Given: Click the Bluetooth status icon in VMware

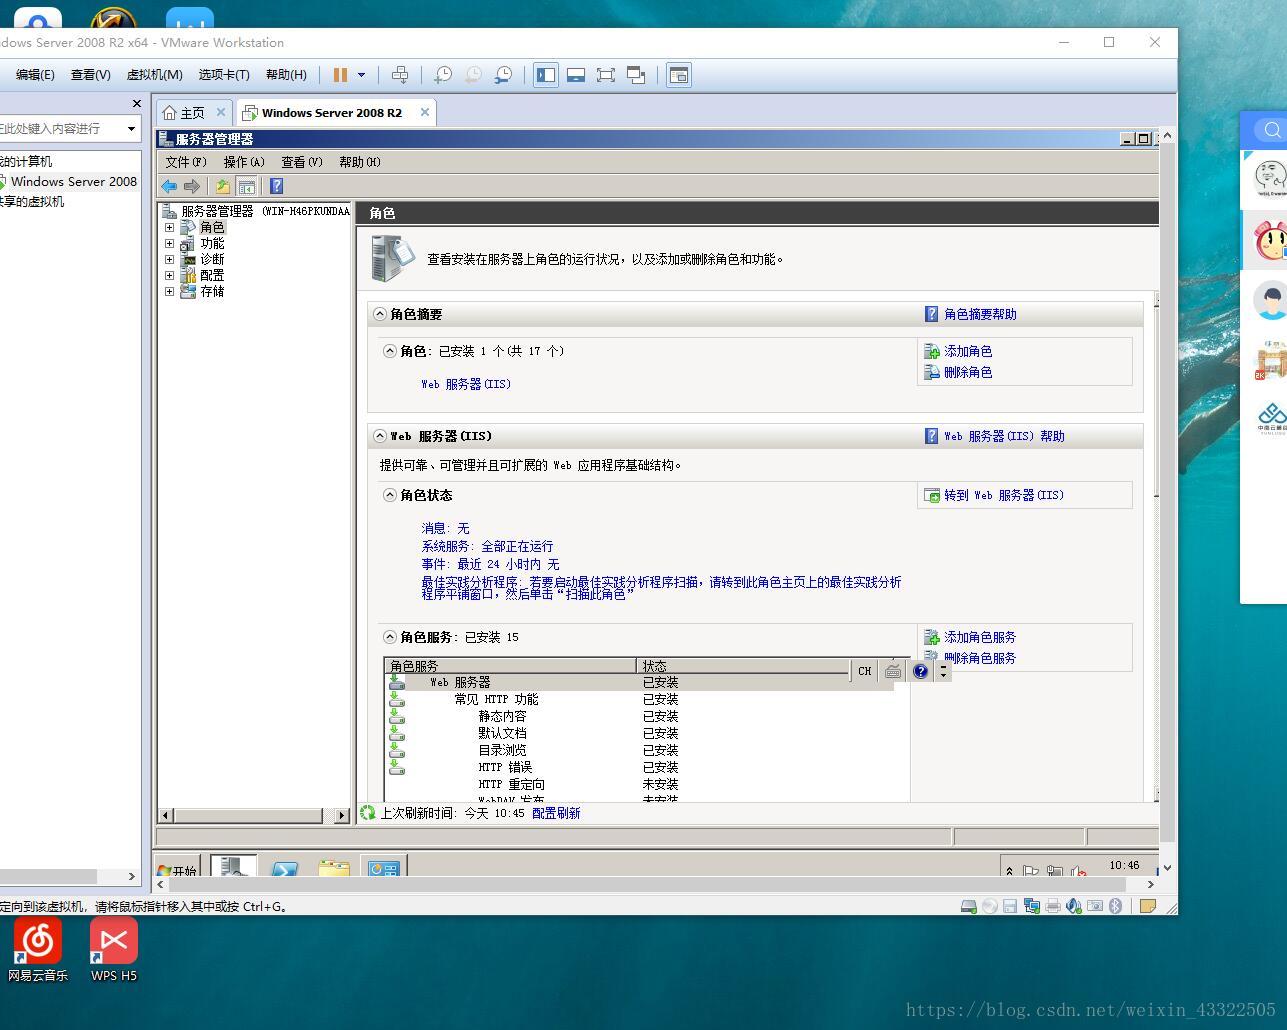Looking at the screenshot, I should click(1115, 906).
